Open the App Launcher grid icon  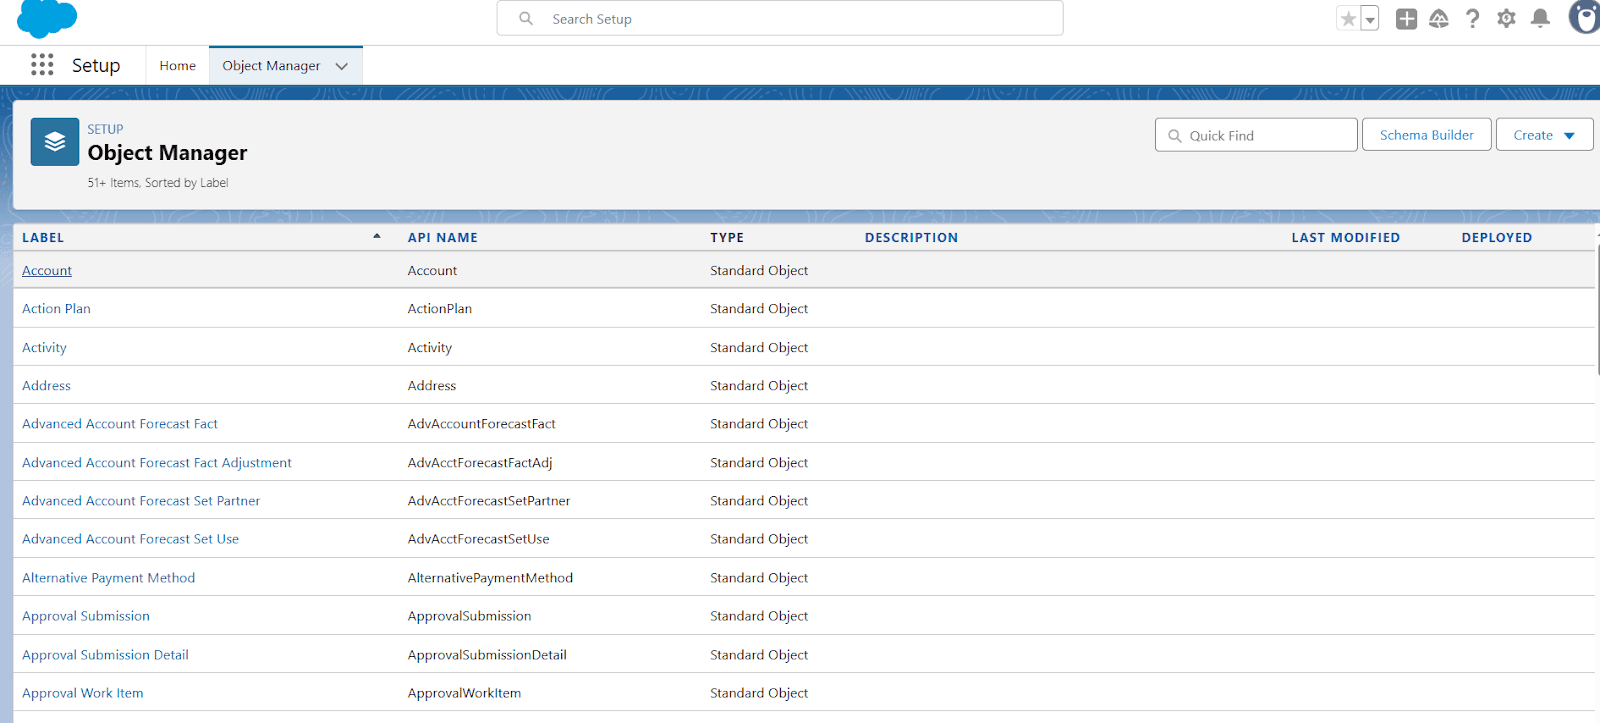point(42,65)
